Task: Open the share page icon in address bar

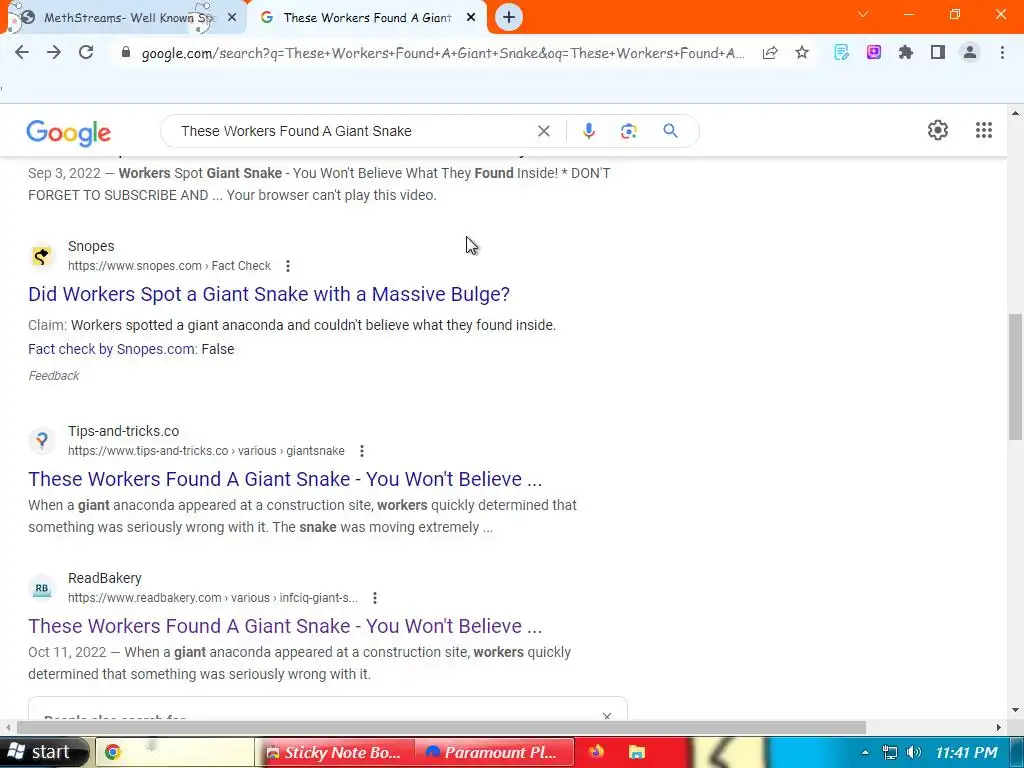Action: 770,53
